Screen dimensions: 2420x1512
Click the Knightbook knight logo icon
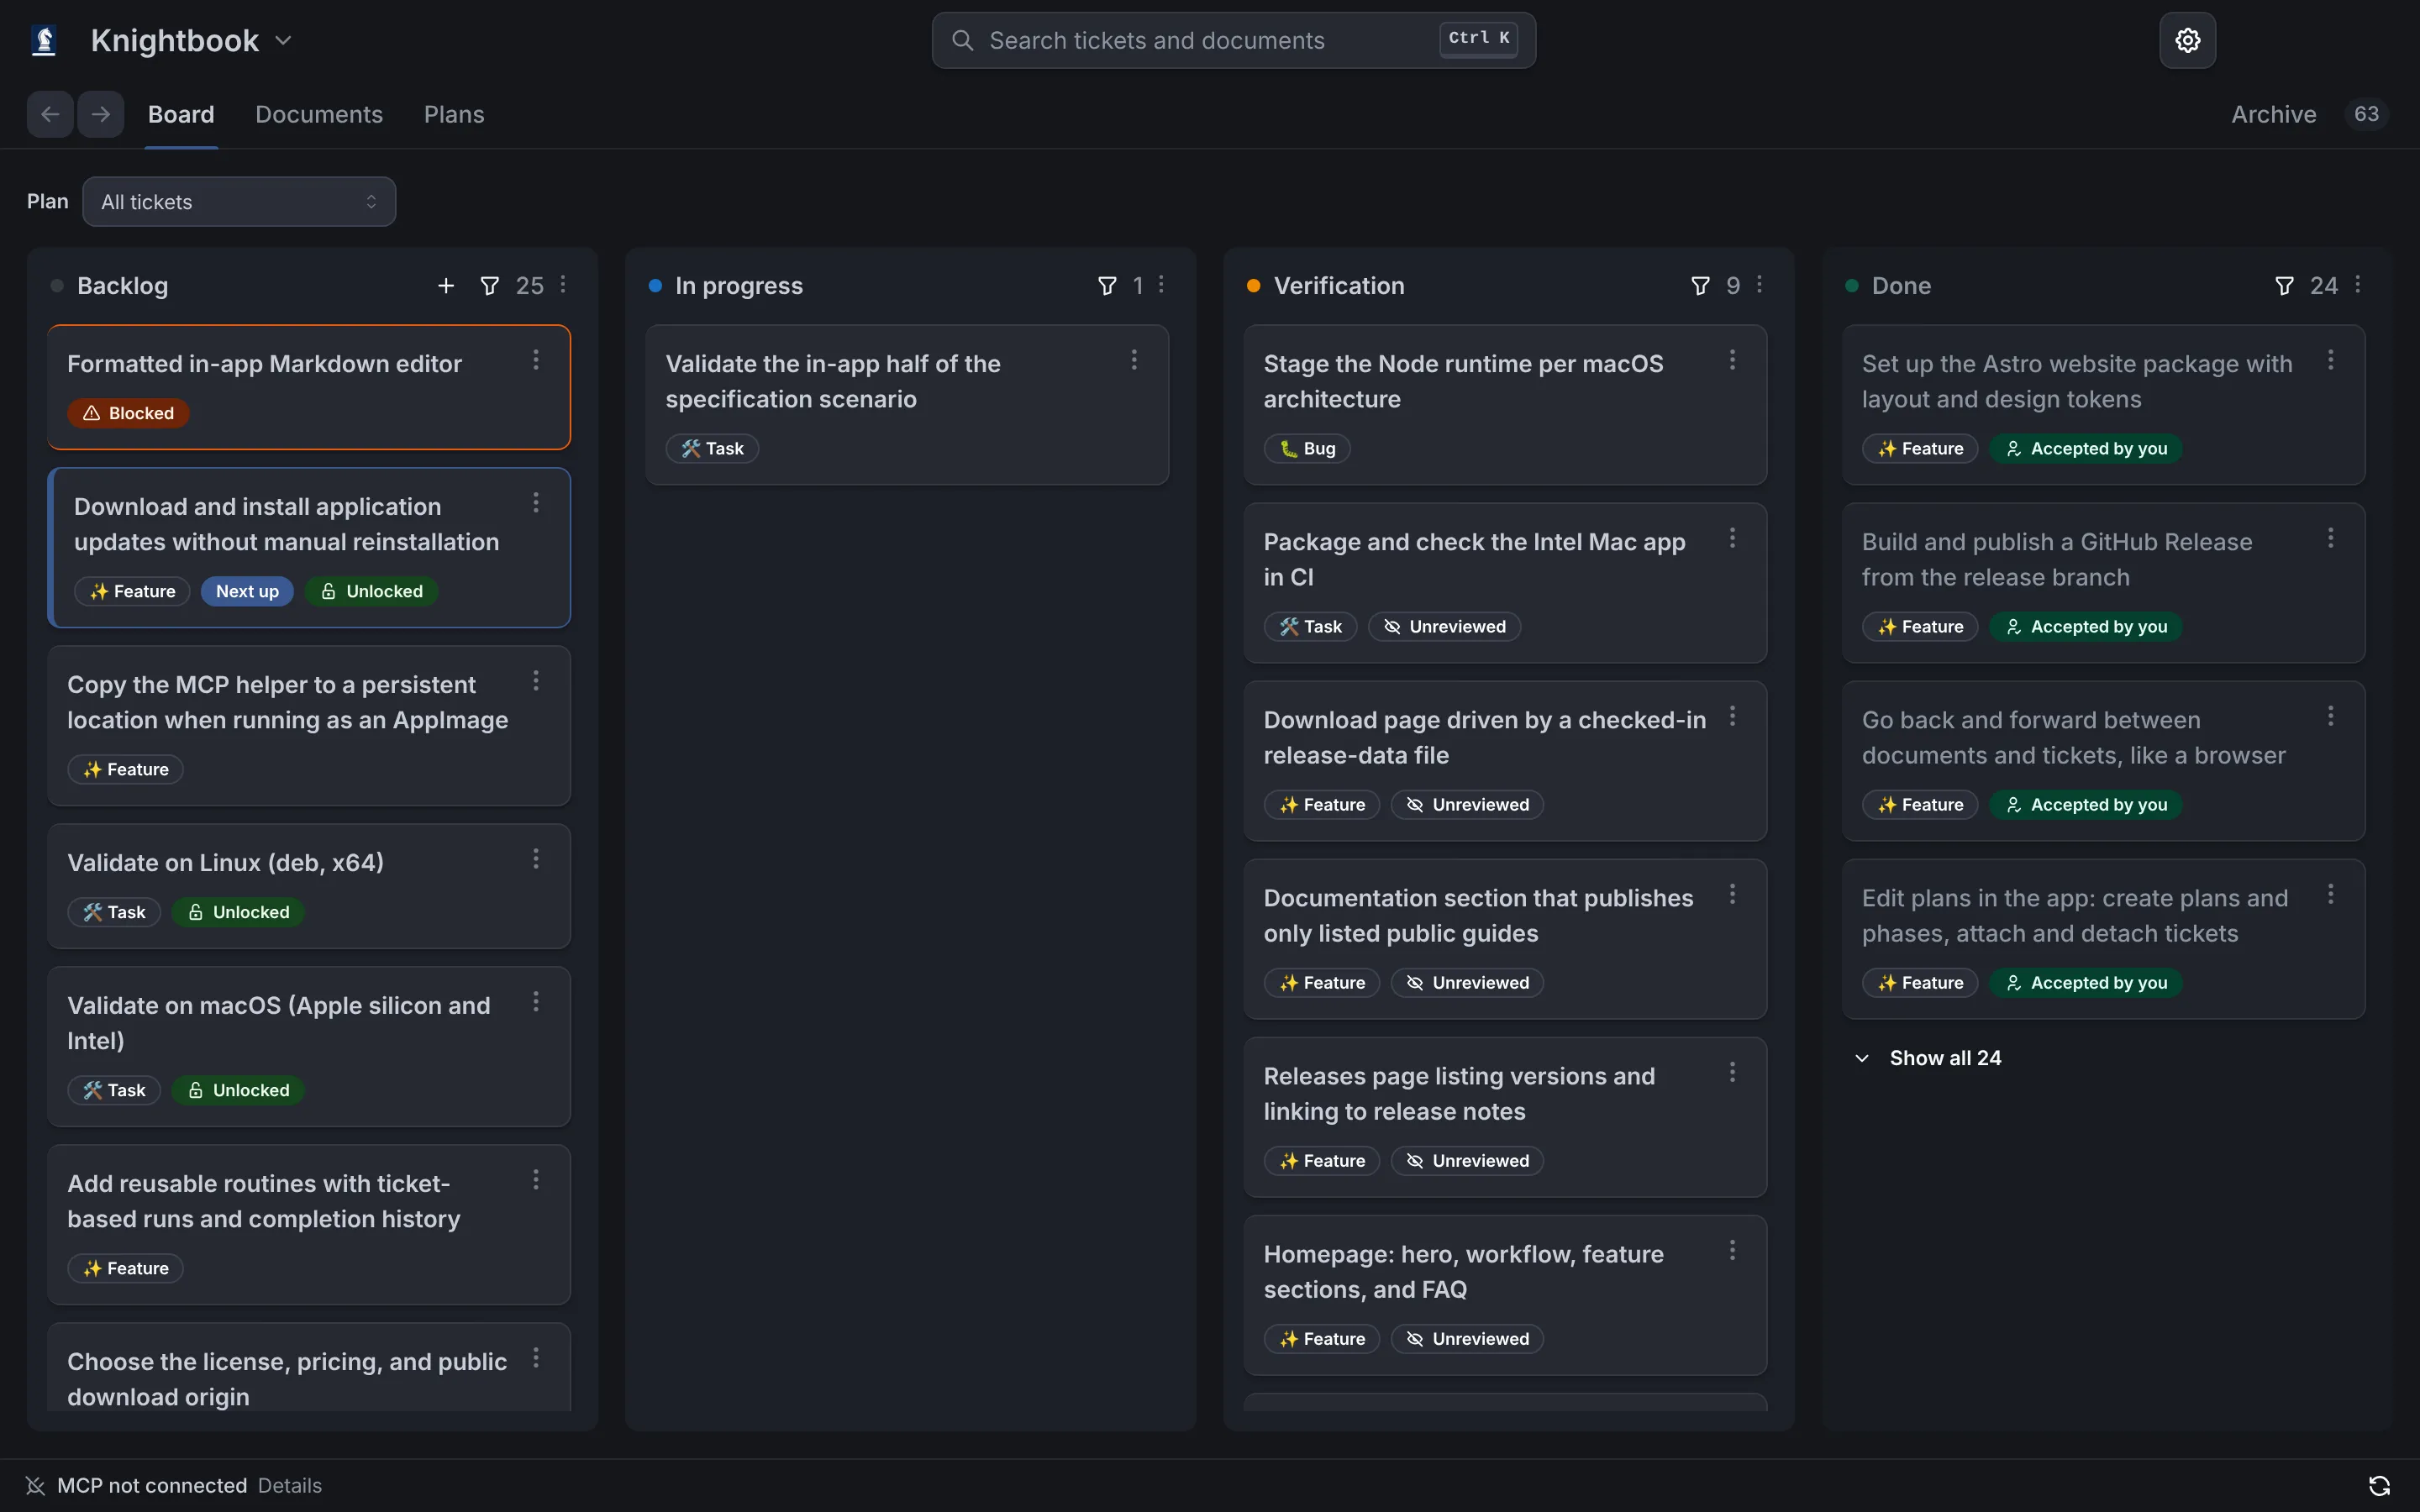(43, 40)
